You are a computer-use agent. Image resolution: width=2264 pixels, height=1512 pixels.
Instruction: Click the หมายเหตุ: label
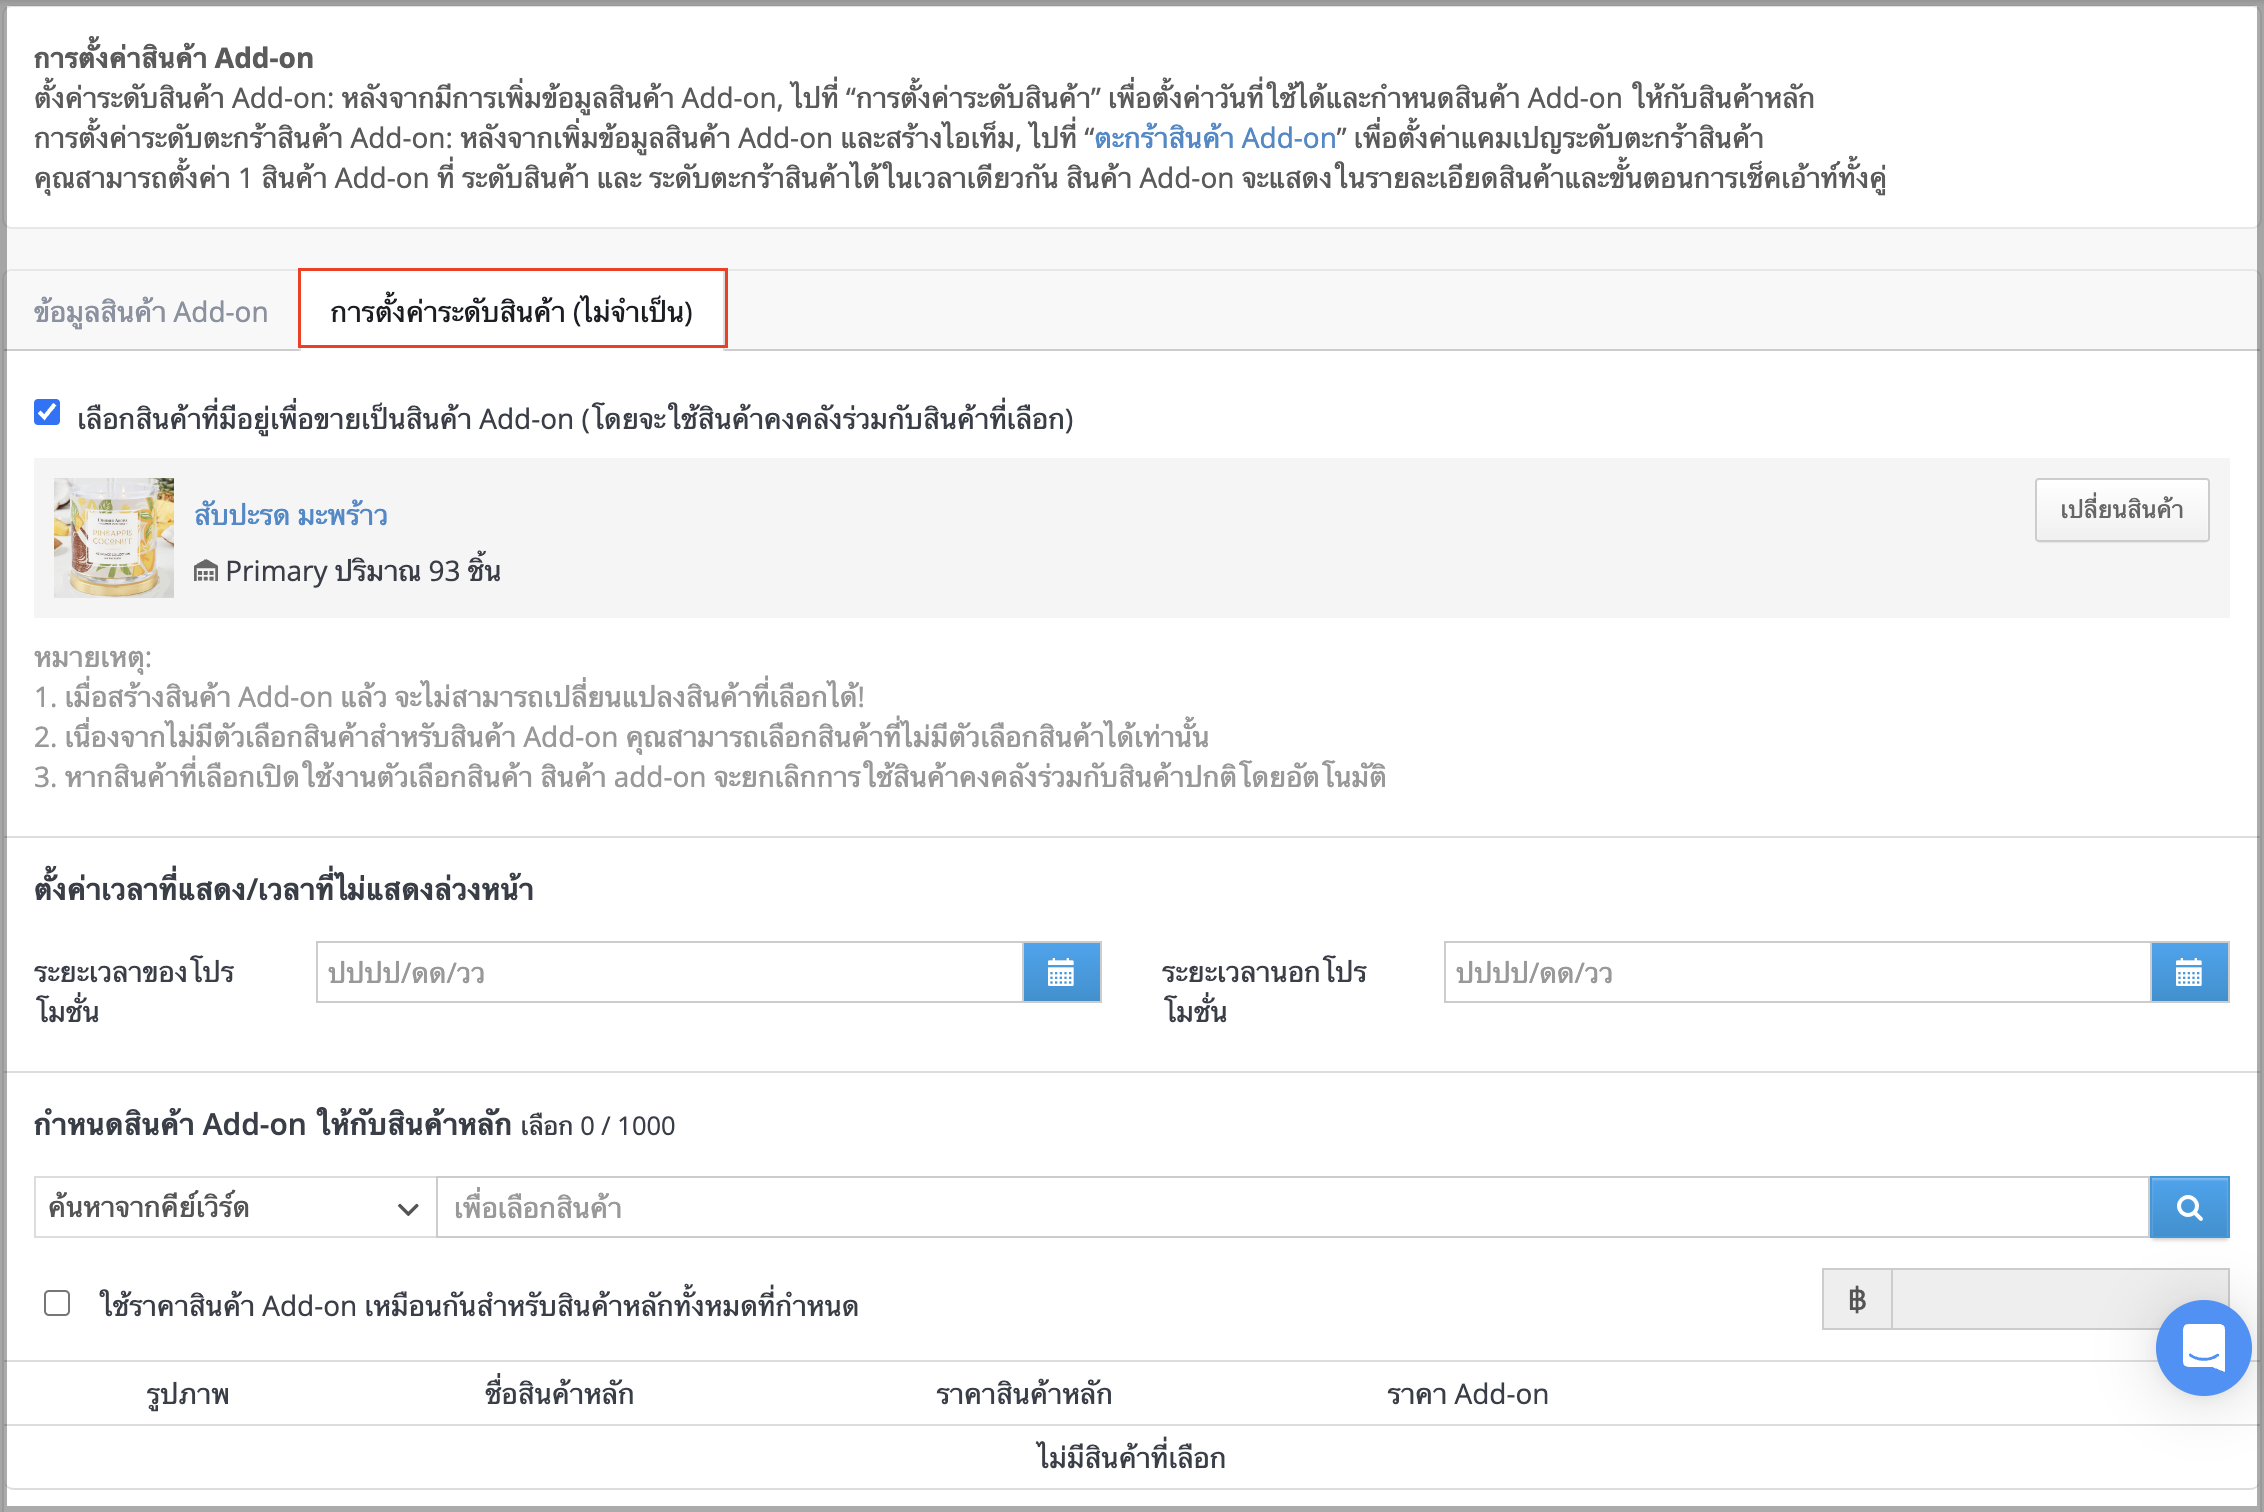pyautogui.click(x=93, y=657)
